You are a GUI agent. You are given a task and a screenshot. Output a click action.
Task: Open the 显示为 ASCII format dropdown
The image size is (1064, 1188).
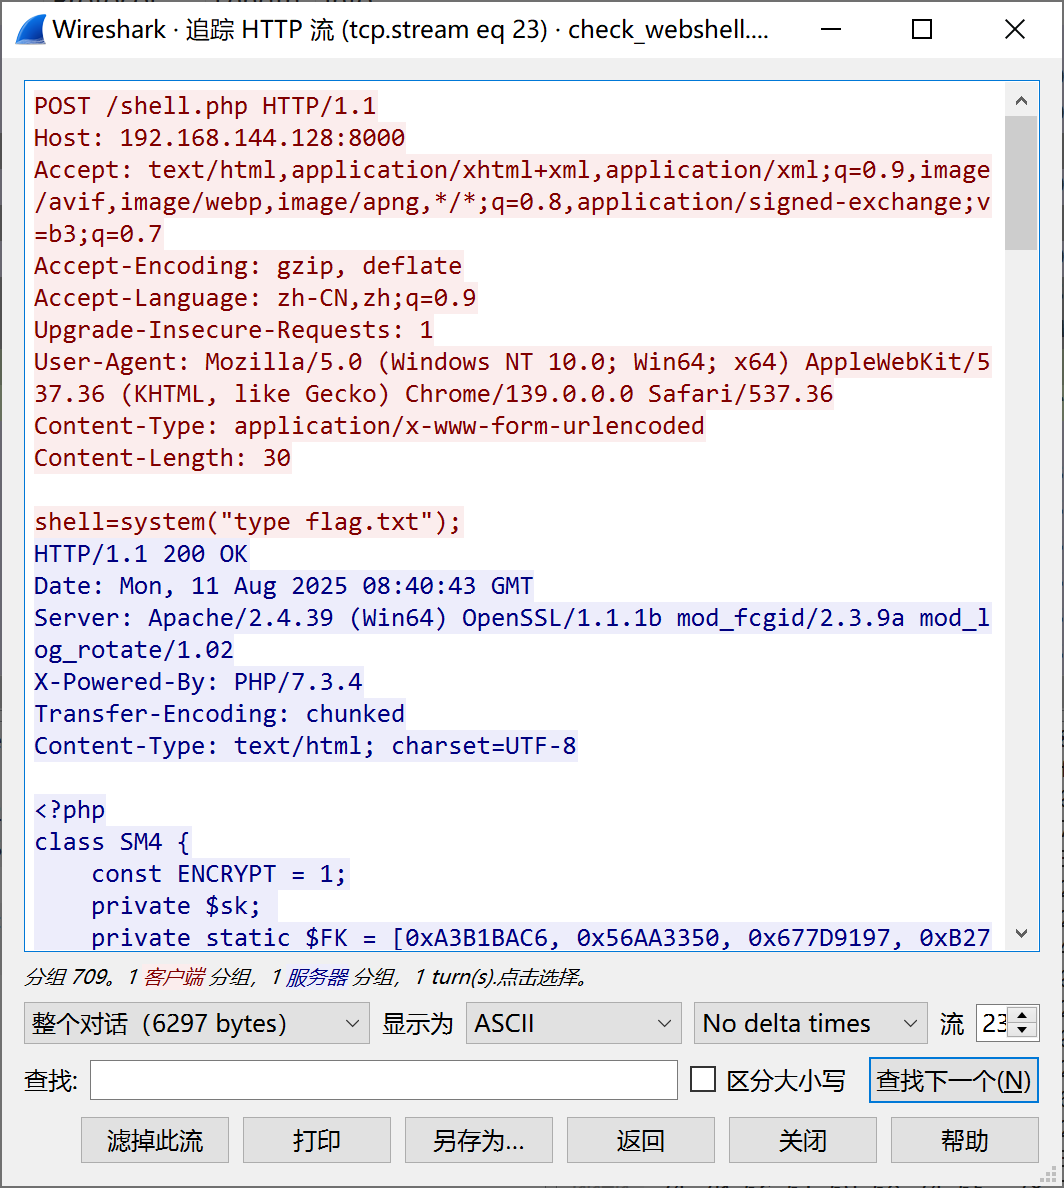pos(573,1023)
